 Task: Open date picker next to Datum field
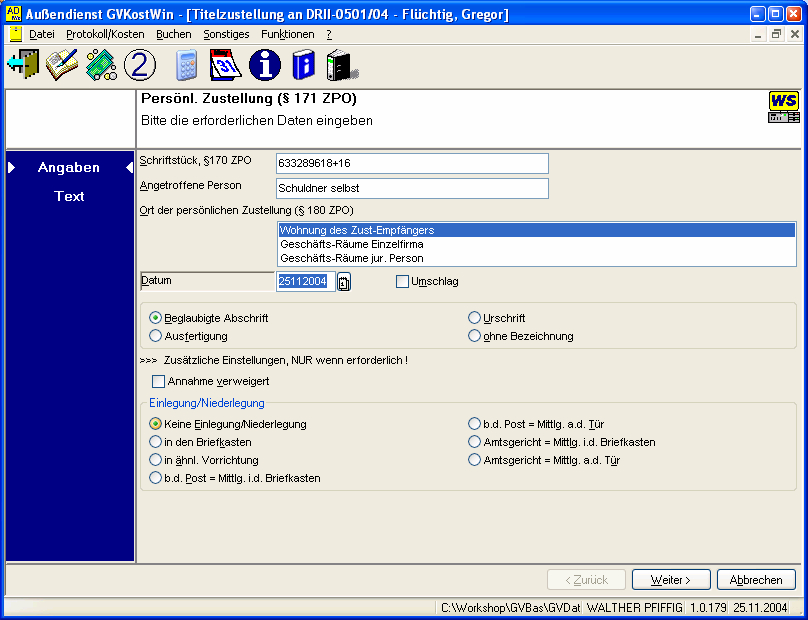[x=344, y=282]
